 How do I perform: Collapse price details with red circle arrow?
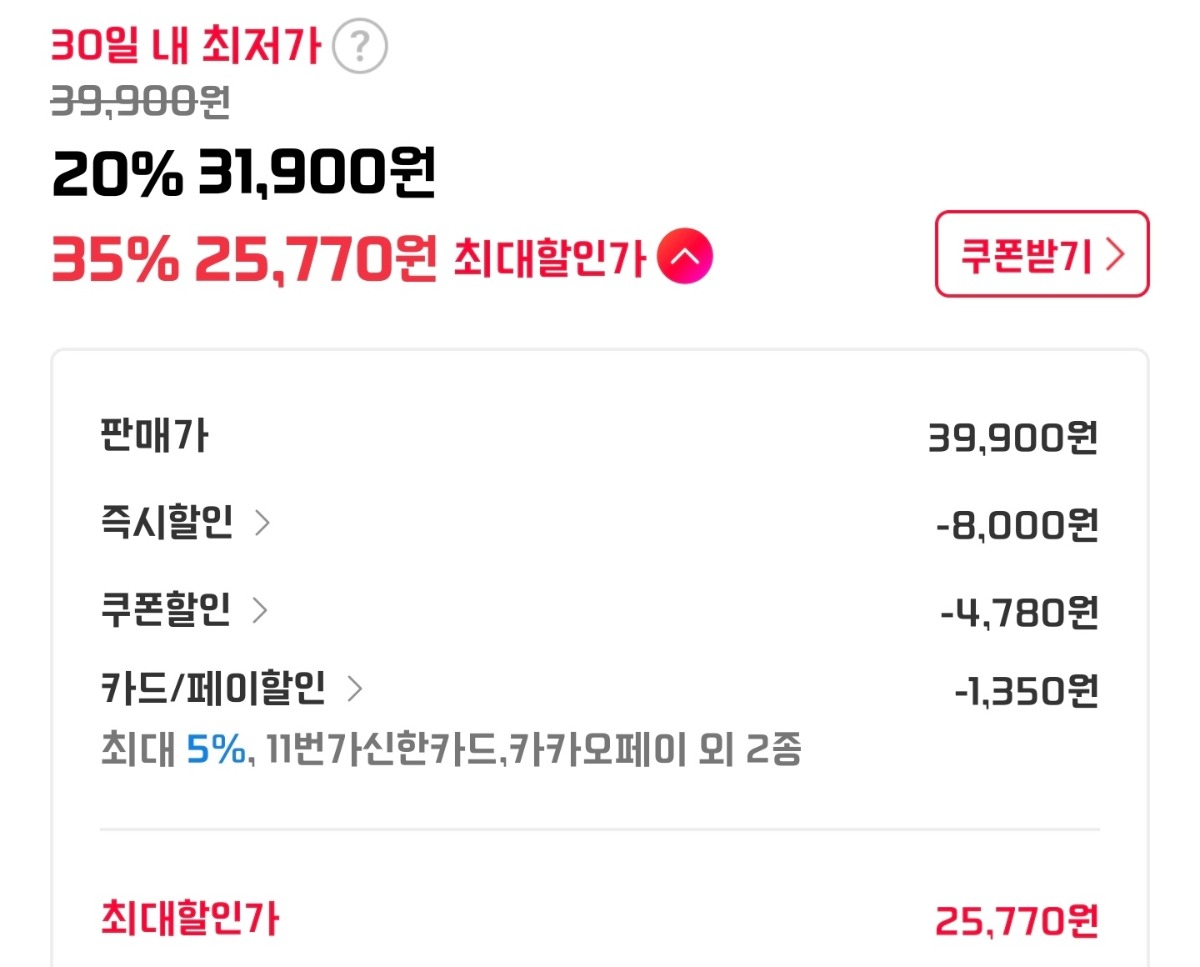coord(685,258)
